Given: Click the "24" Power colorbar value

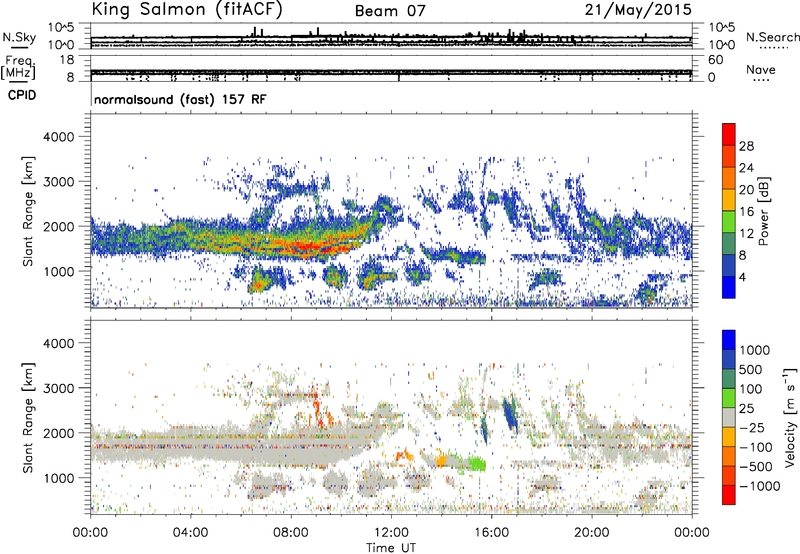Looking at the screenshot, I should 746,168.
